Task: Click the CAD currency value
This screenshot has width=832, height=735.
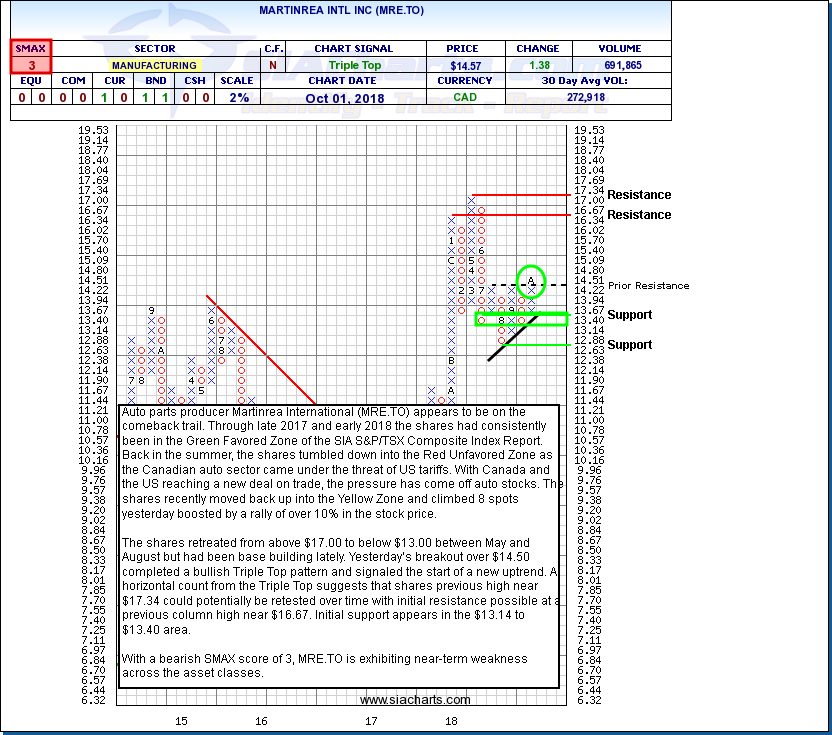Action: 462,98
